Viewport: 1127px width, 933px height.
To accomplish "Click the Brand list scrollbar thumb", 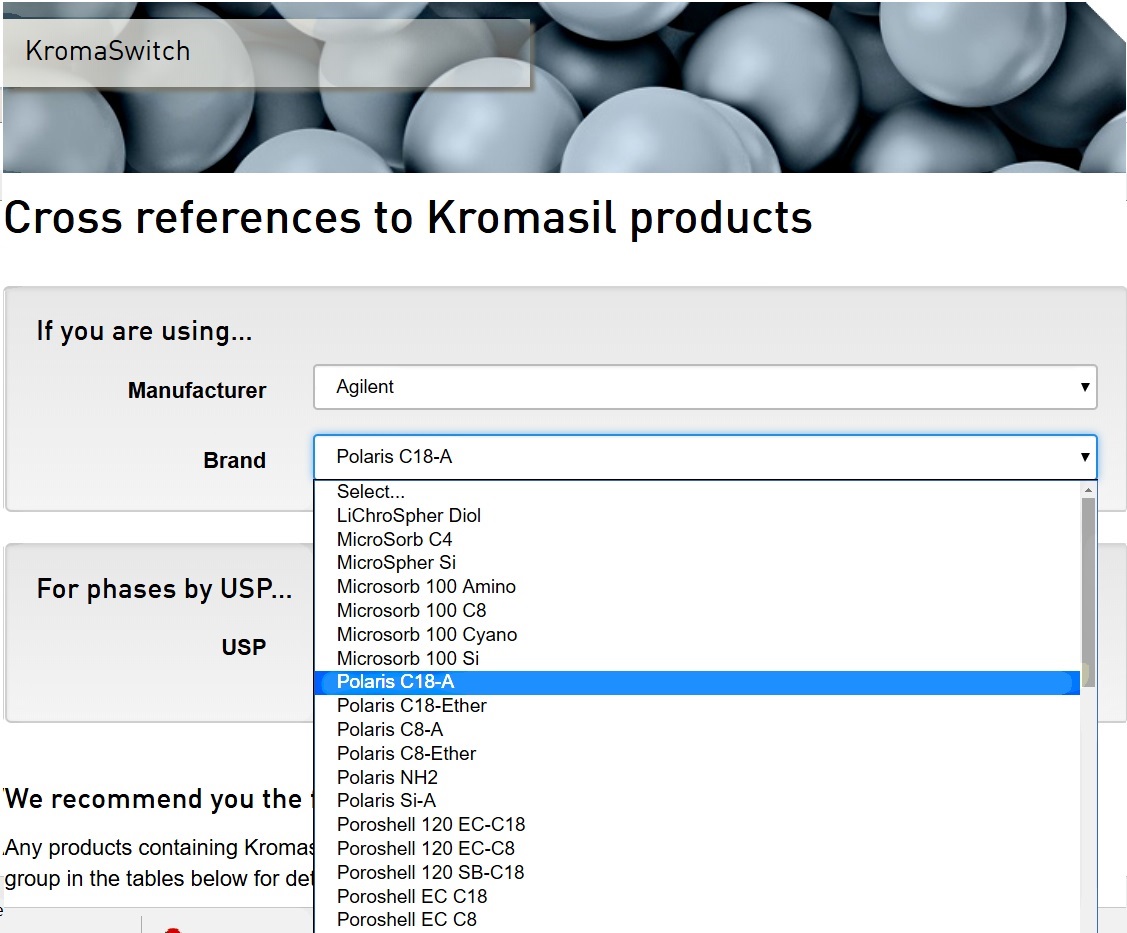I will pos(1088,592).
